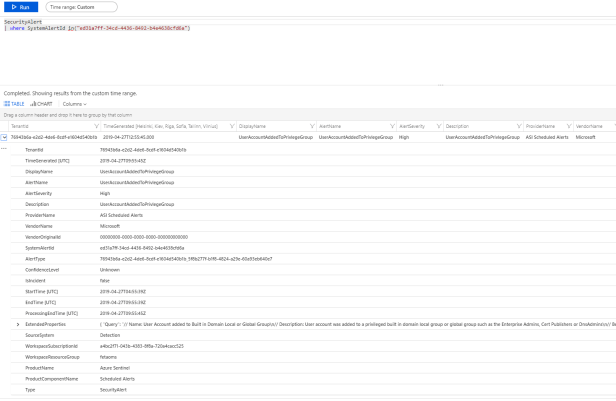This screenshot has width=616, height=401.
Task: Select the IsIncident value false
Action: 104,281
